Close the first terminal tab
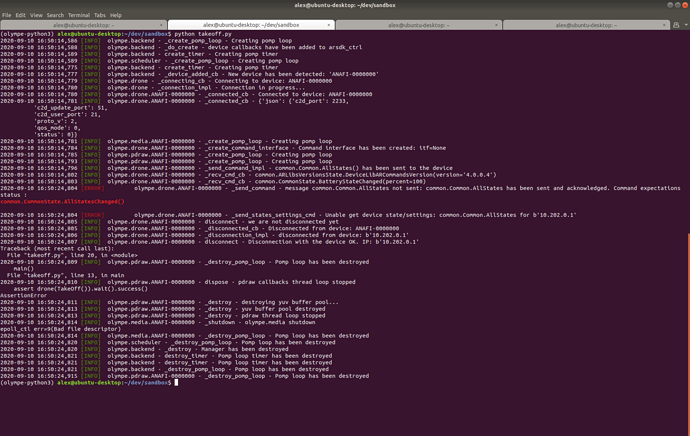 click(161, 25)
